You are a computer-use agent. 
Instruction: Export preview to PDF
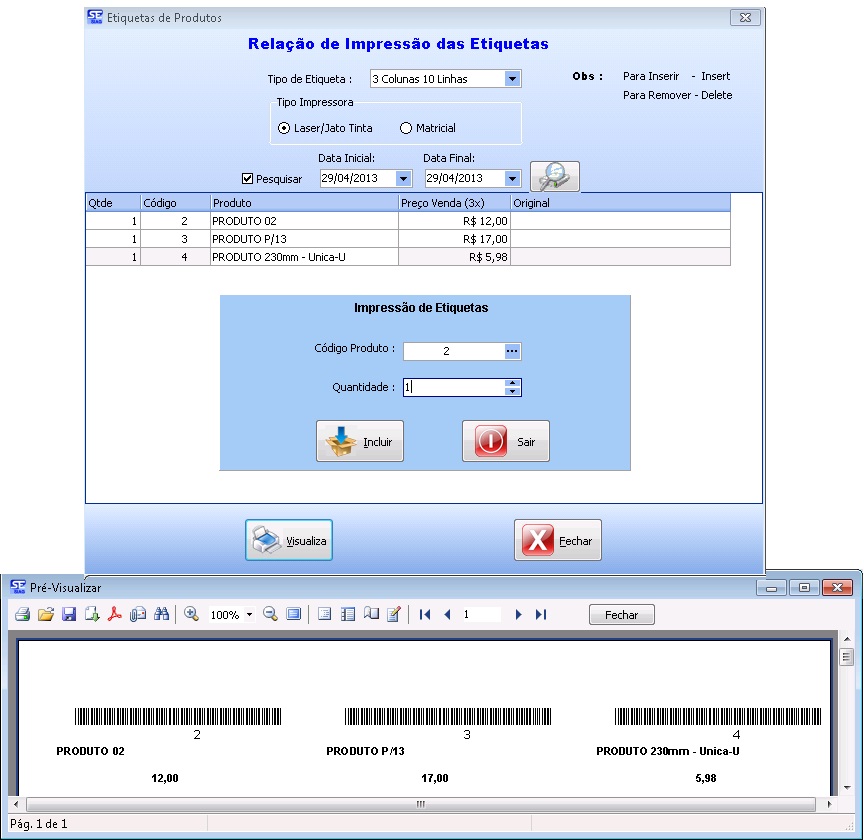coord(115,614)
